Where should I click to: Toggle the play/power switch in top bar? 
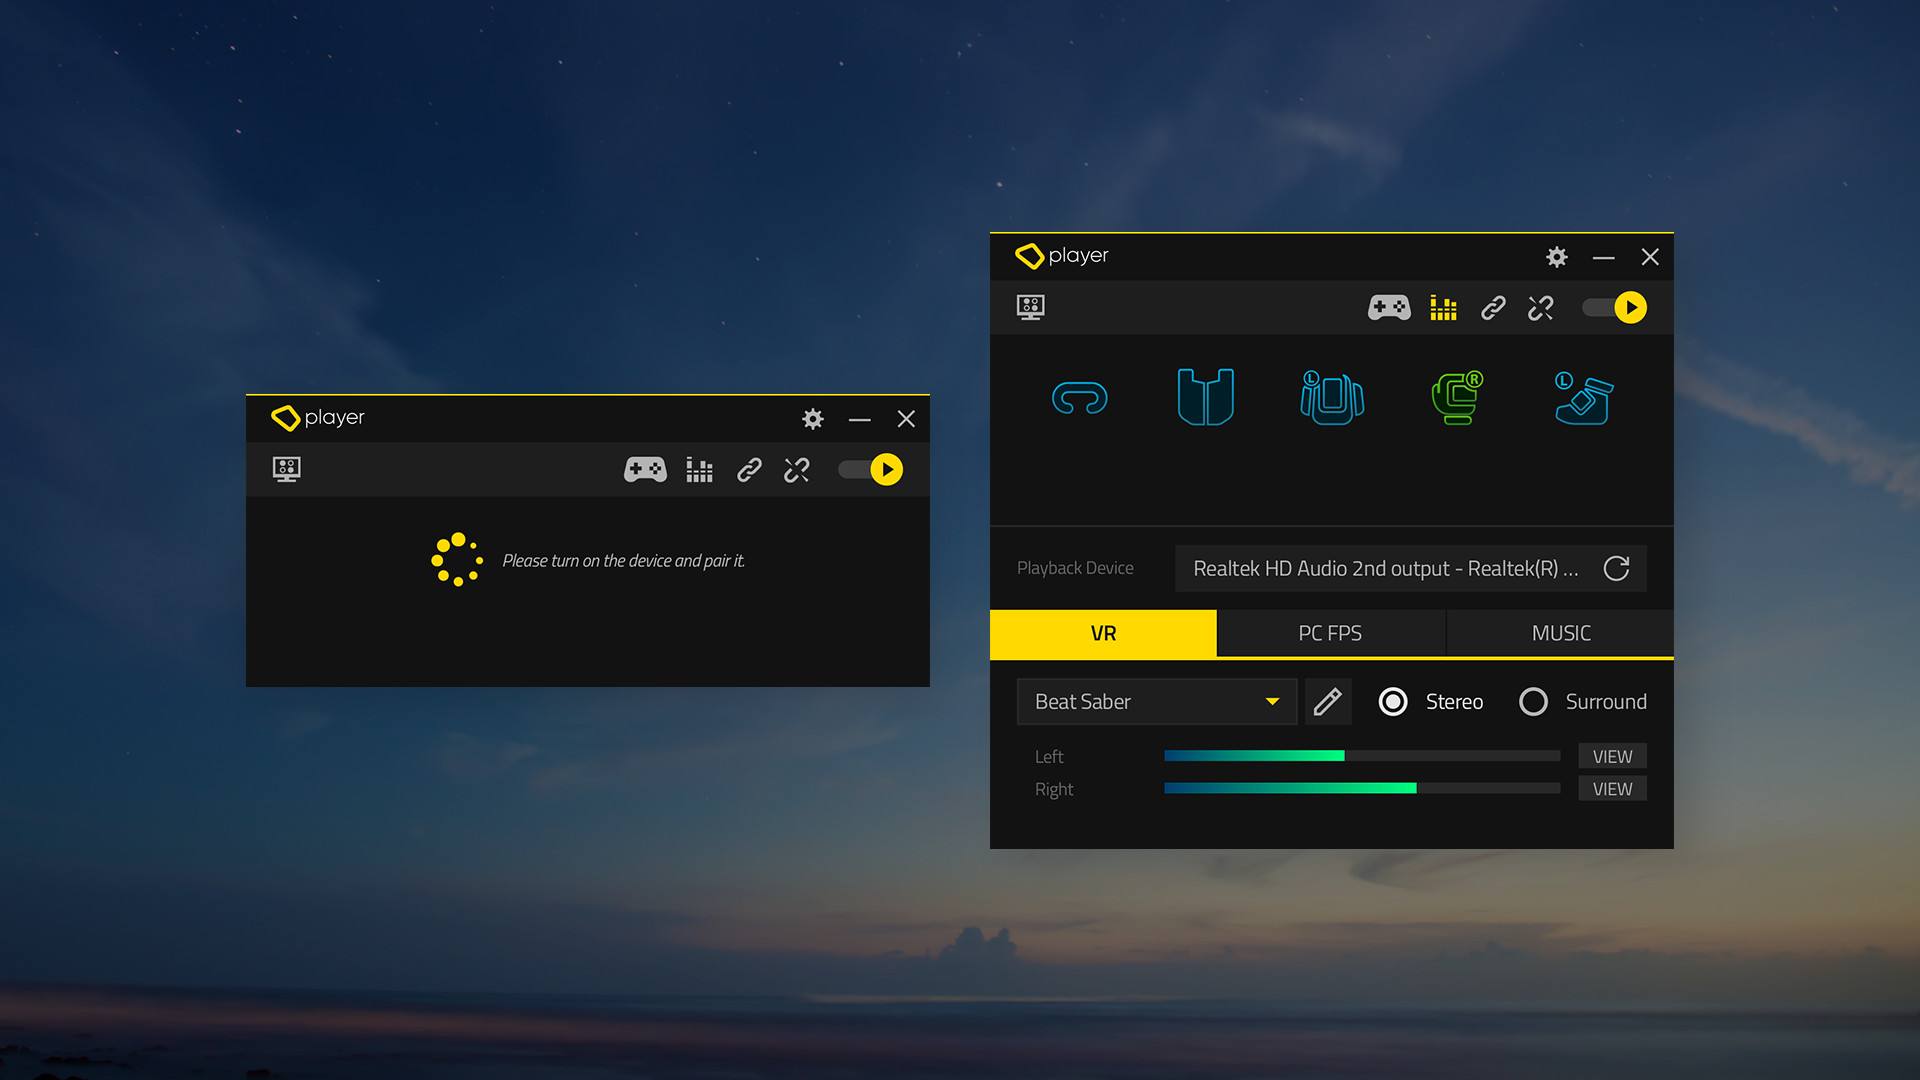pos(1614,307)
